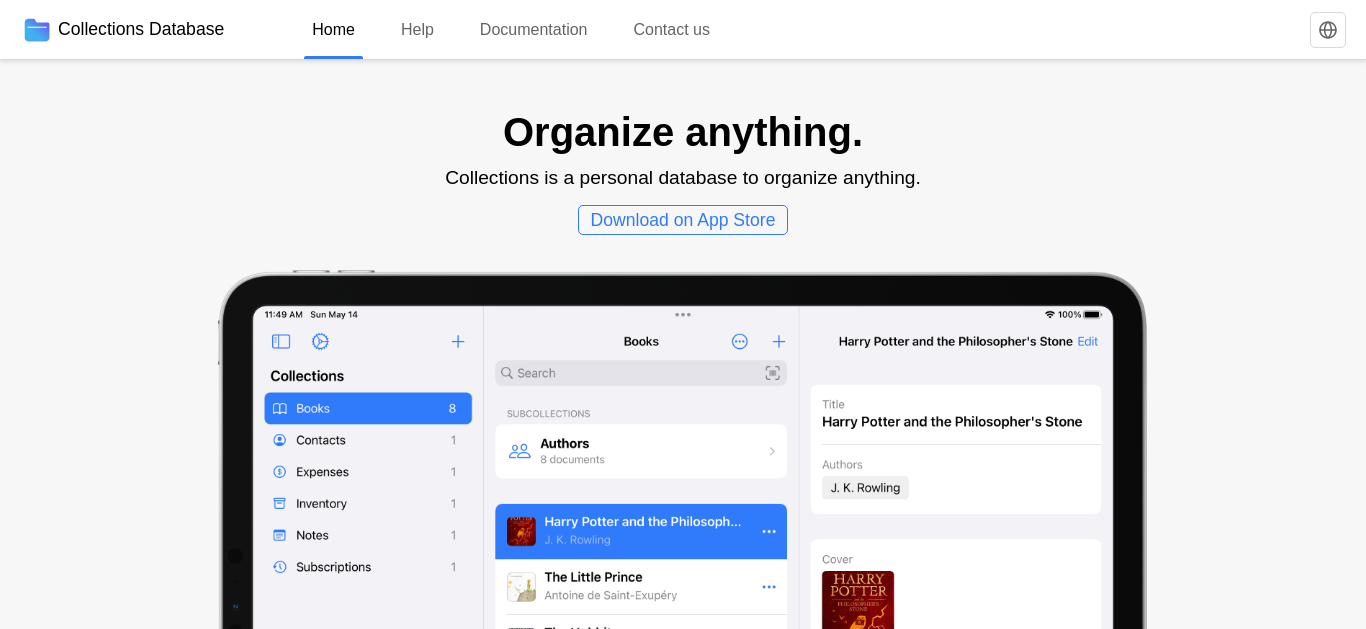
Task: Open the Contact us tab
Action: [671, 30]
